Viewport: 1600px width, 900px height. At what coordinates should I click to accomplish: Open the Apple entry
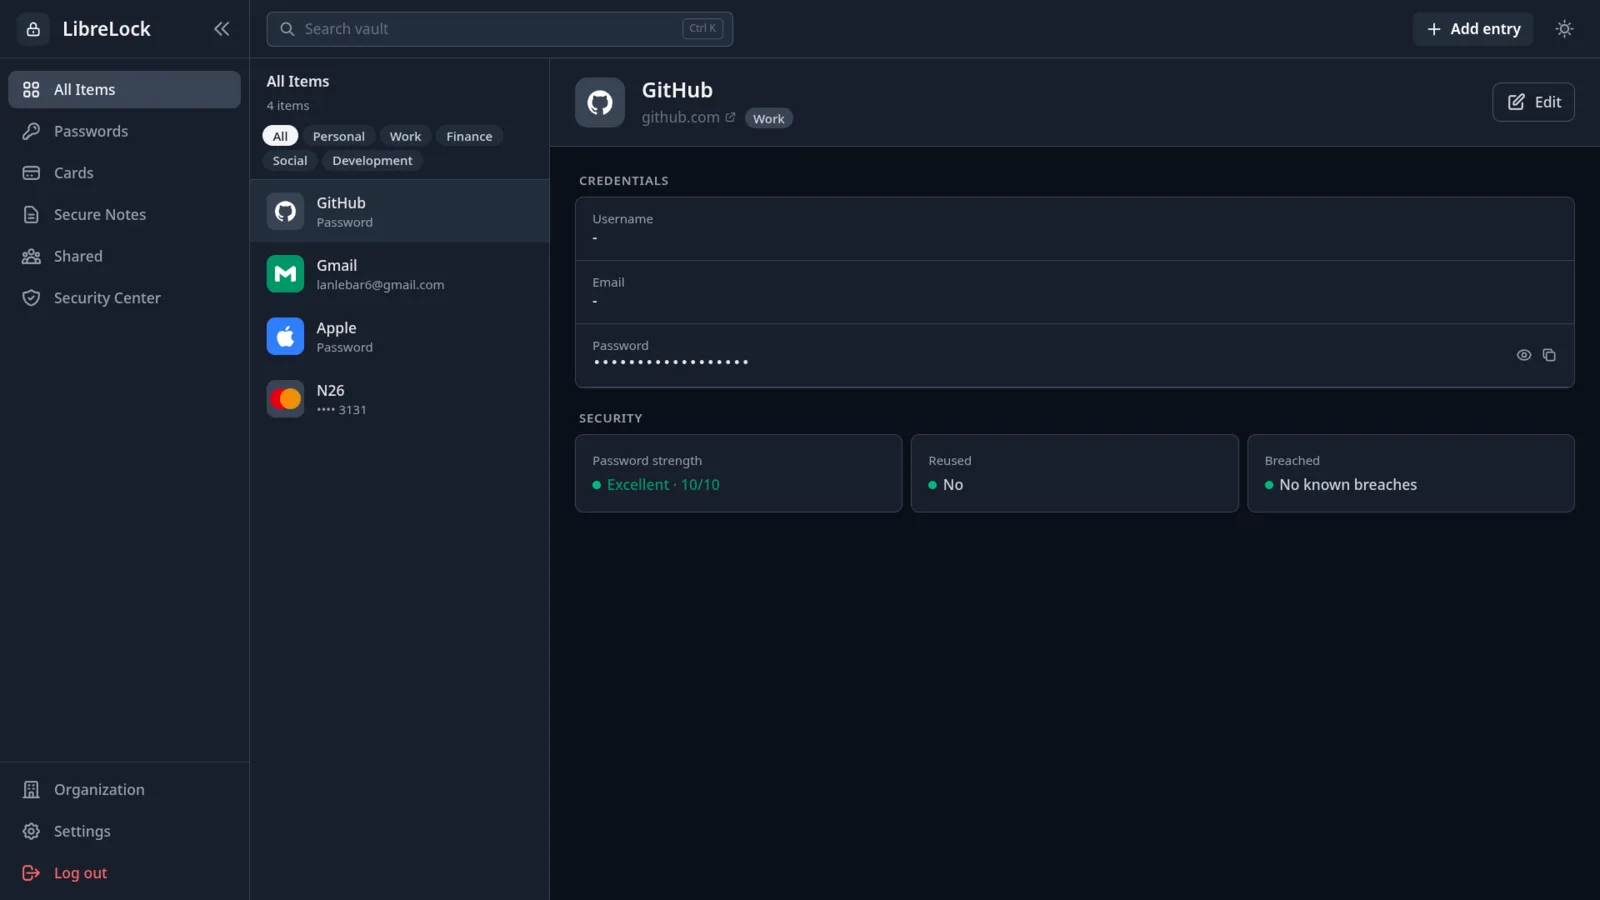(399, 336)
